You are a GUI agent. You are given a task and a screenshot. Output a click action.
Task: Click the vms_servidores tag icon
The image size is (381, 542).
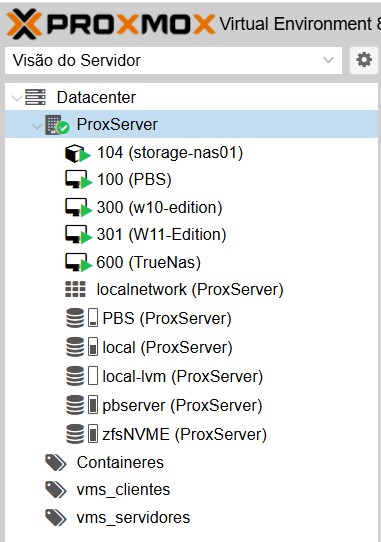(56, 518)
